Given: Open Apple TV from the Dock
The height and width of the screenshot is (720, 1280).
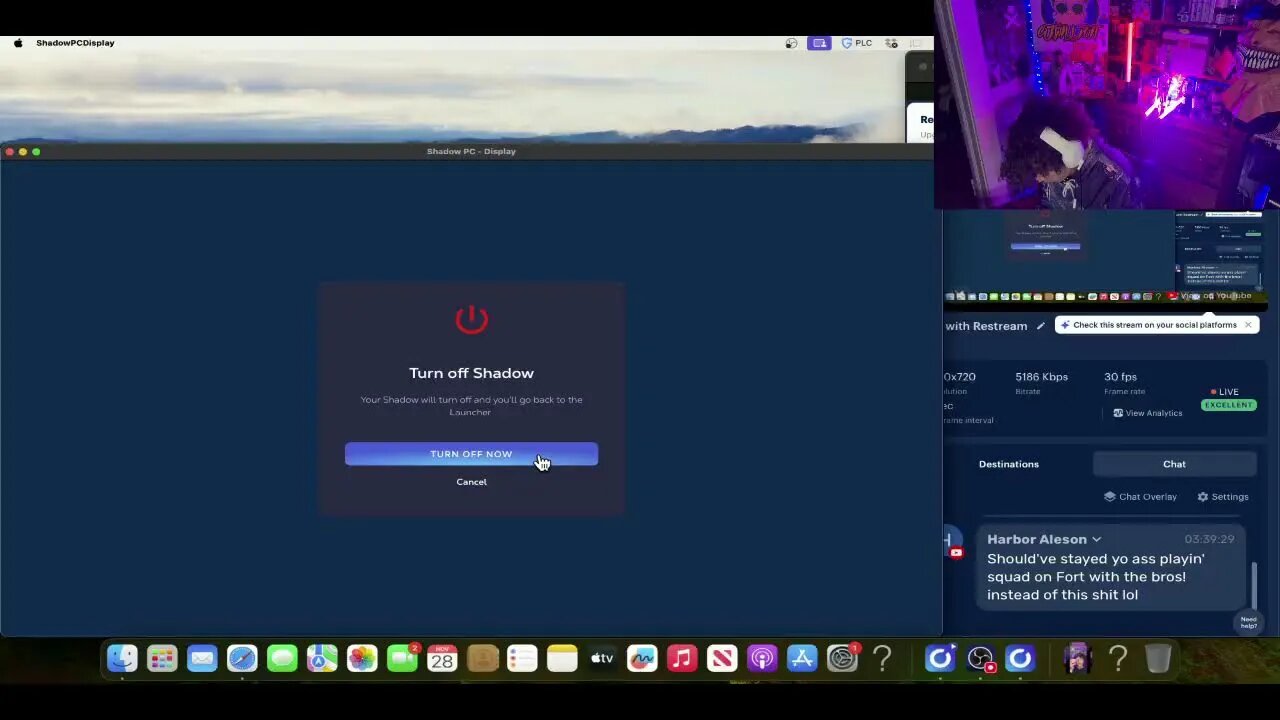Looking at the screenshot, I should [602, 659].
